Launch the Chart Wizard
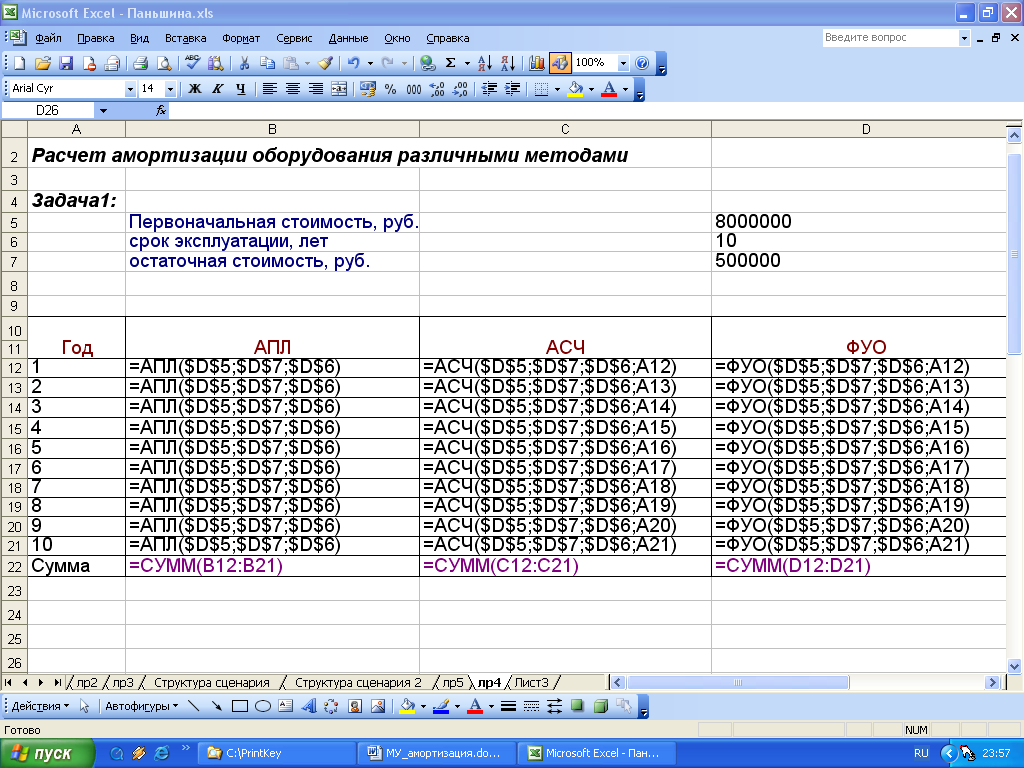 (537, 63)
